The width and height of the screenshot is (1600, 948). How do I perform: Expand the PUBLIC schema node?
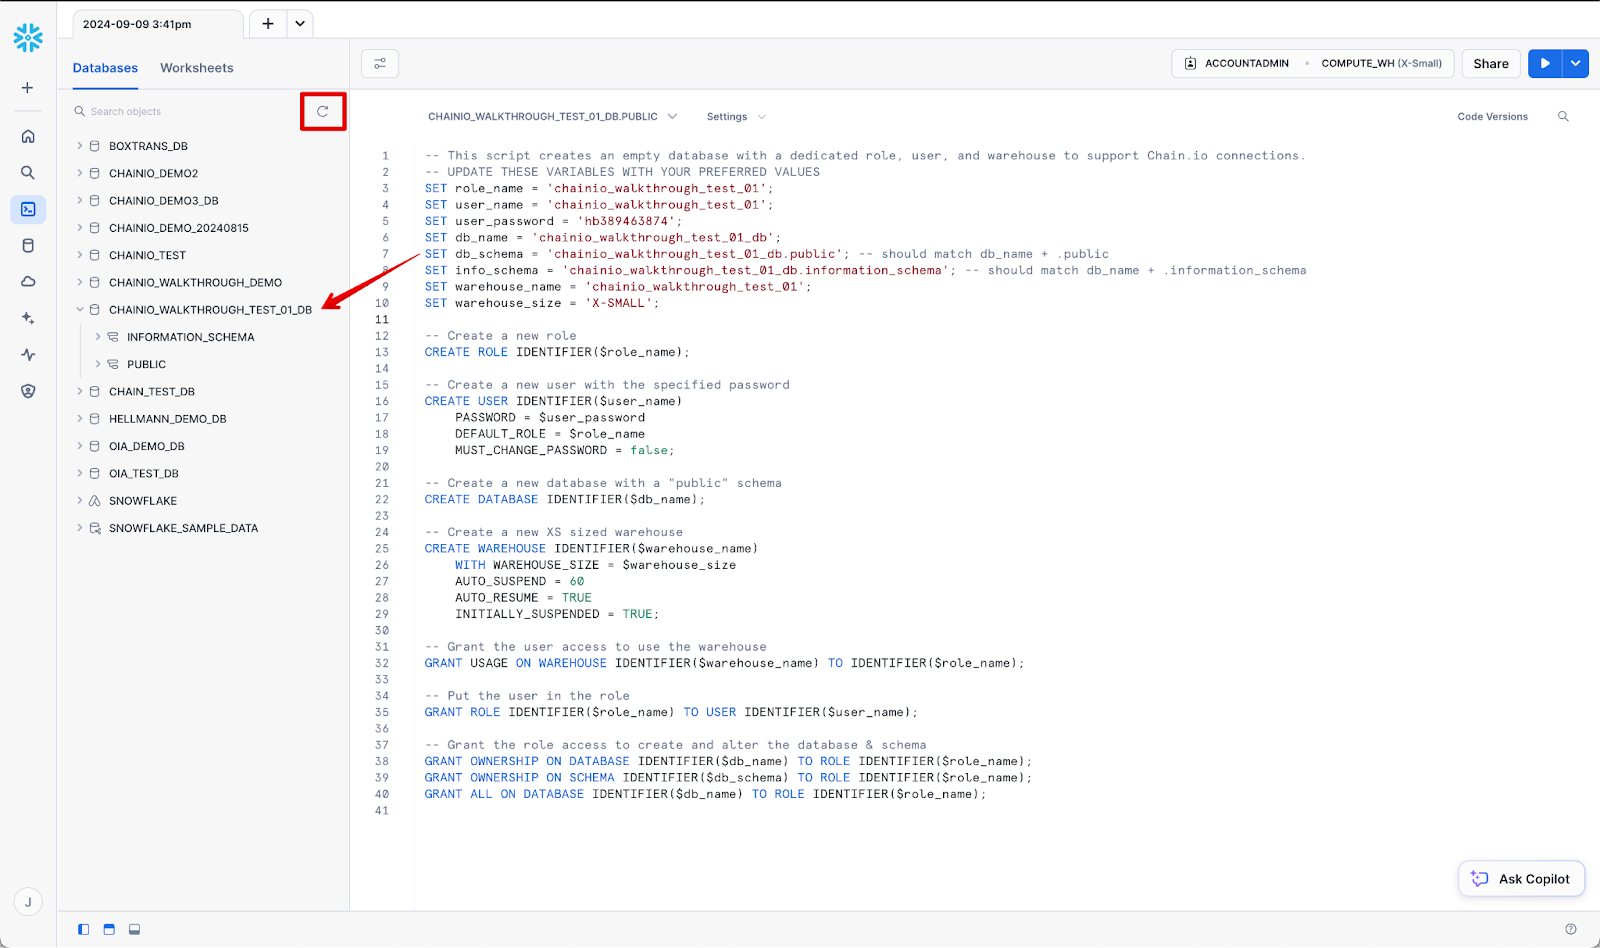point(98,364)
